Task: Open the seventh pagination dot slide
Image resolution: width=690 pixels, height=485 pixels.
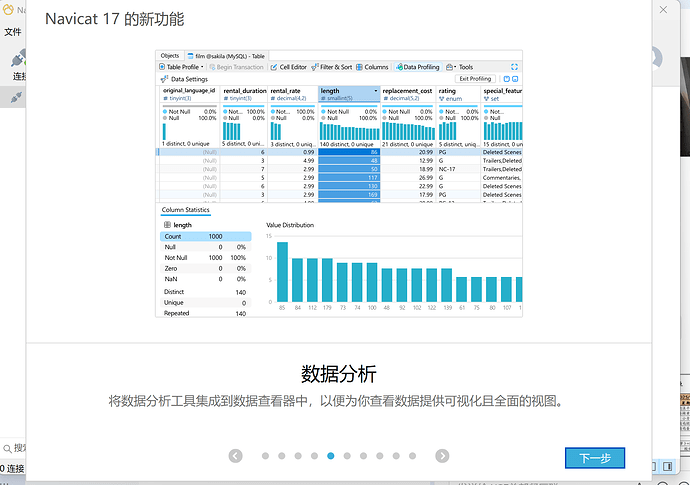Action: [x=363, y=456]
